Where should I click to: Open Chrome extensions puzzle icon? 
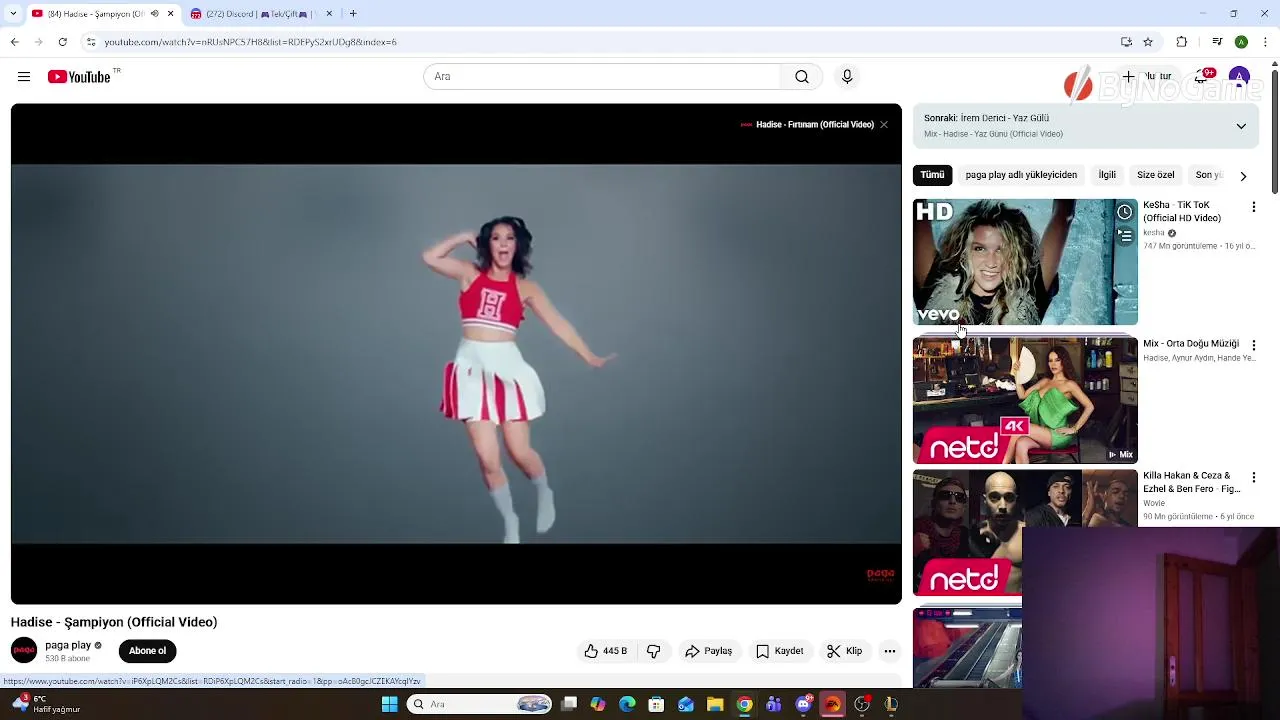click(x=1182, y=42)
